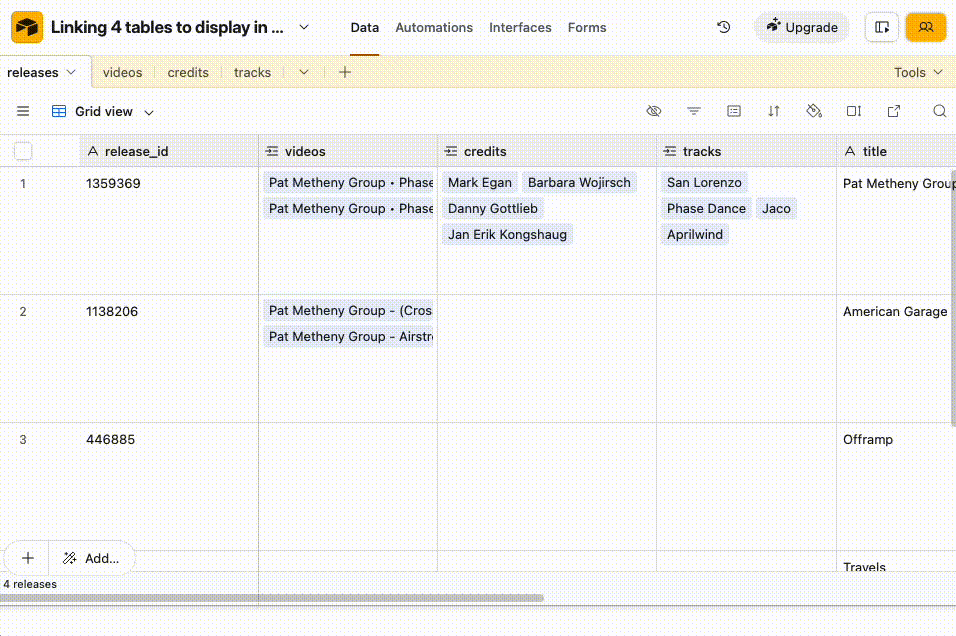Open the sort arrows icon
956x636 pixels.
tap(774, 111)
